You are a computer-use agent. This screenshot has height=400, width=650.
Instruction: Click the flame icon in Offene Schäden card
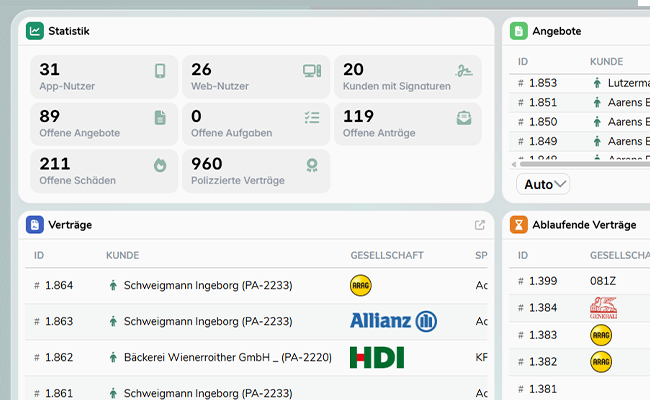(160, 165)
